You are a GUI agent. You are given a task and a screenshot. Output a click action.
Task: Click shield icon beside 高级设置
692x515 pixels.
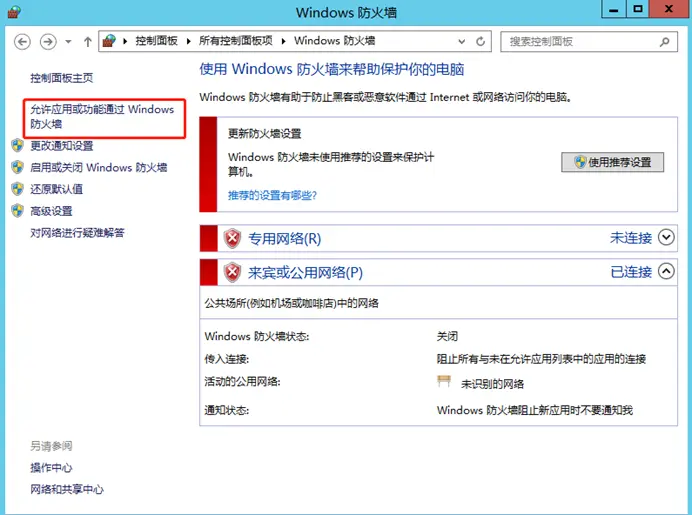click(18, 211)
